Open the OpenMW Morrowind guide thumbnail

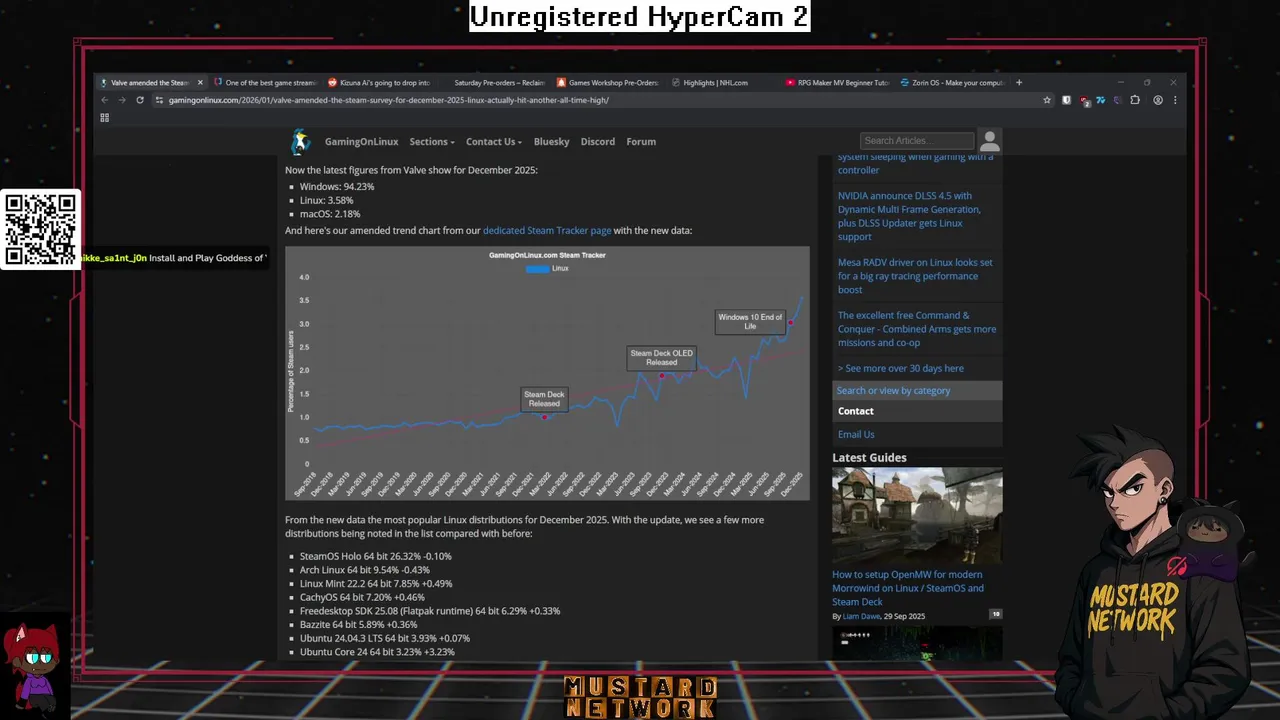coord(917,516)
